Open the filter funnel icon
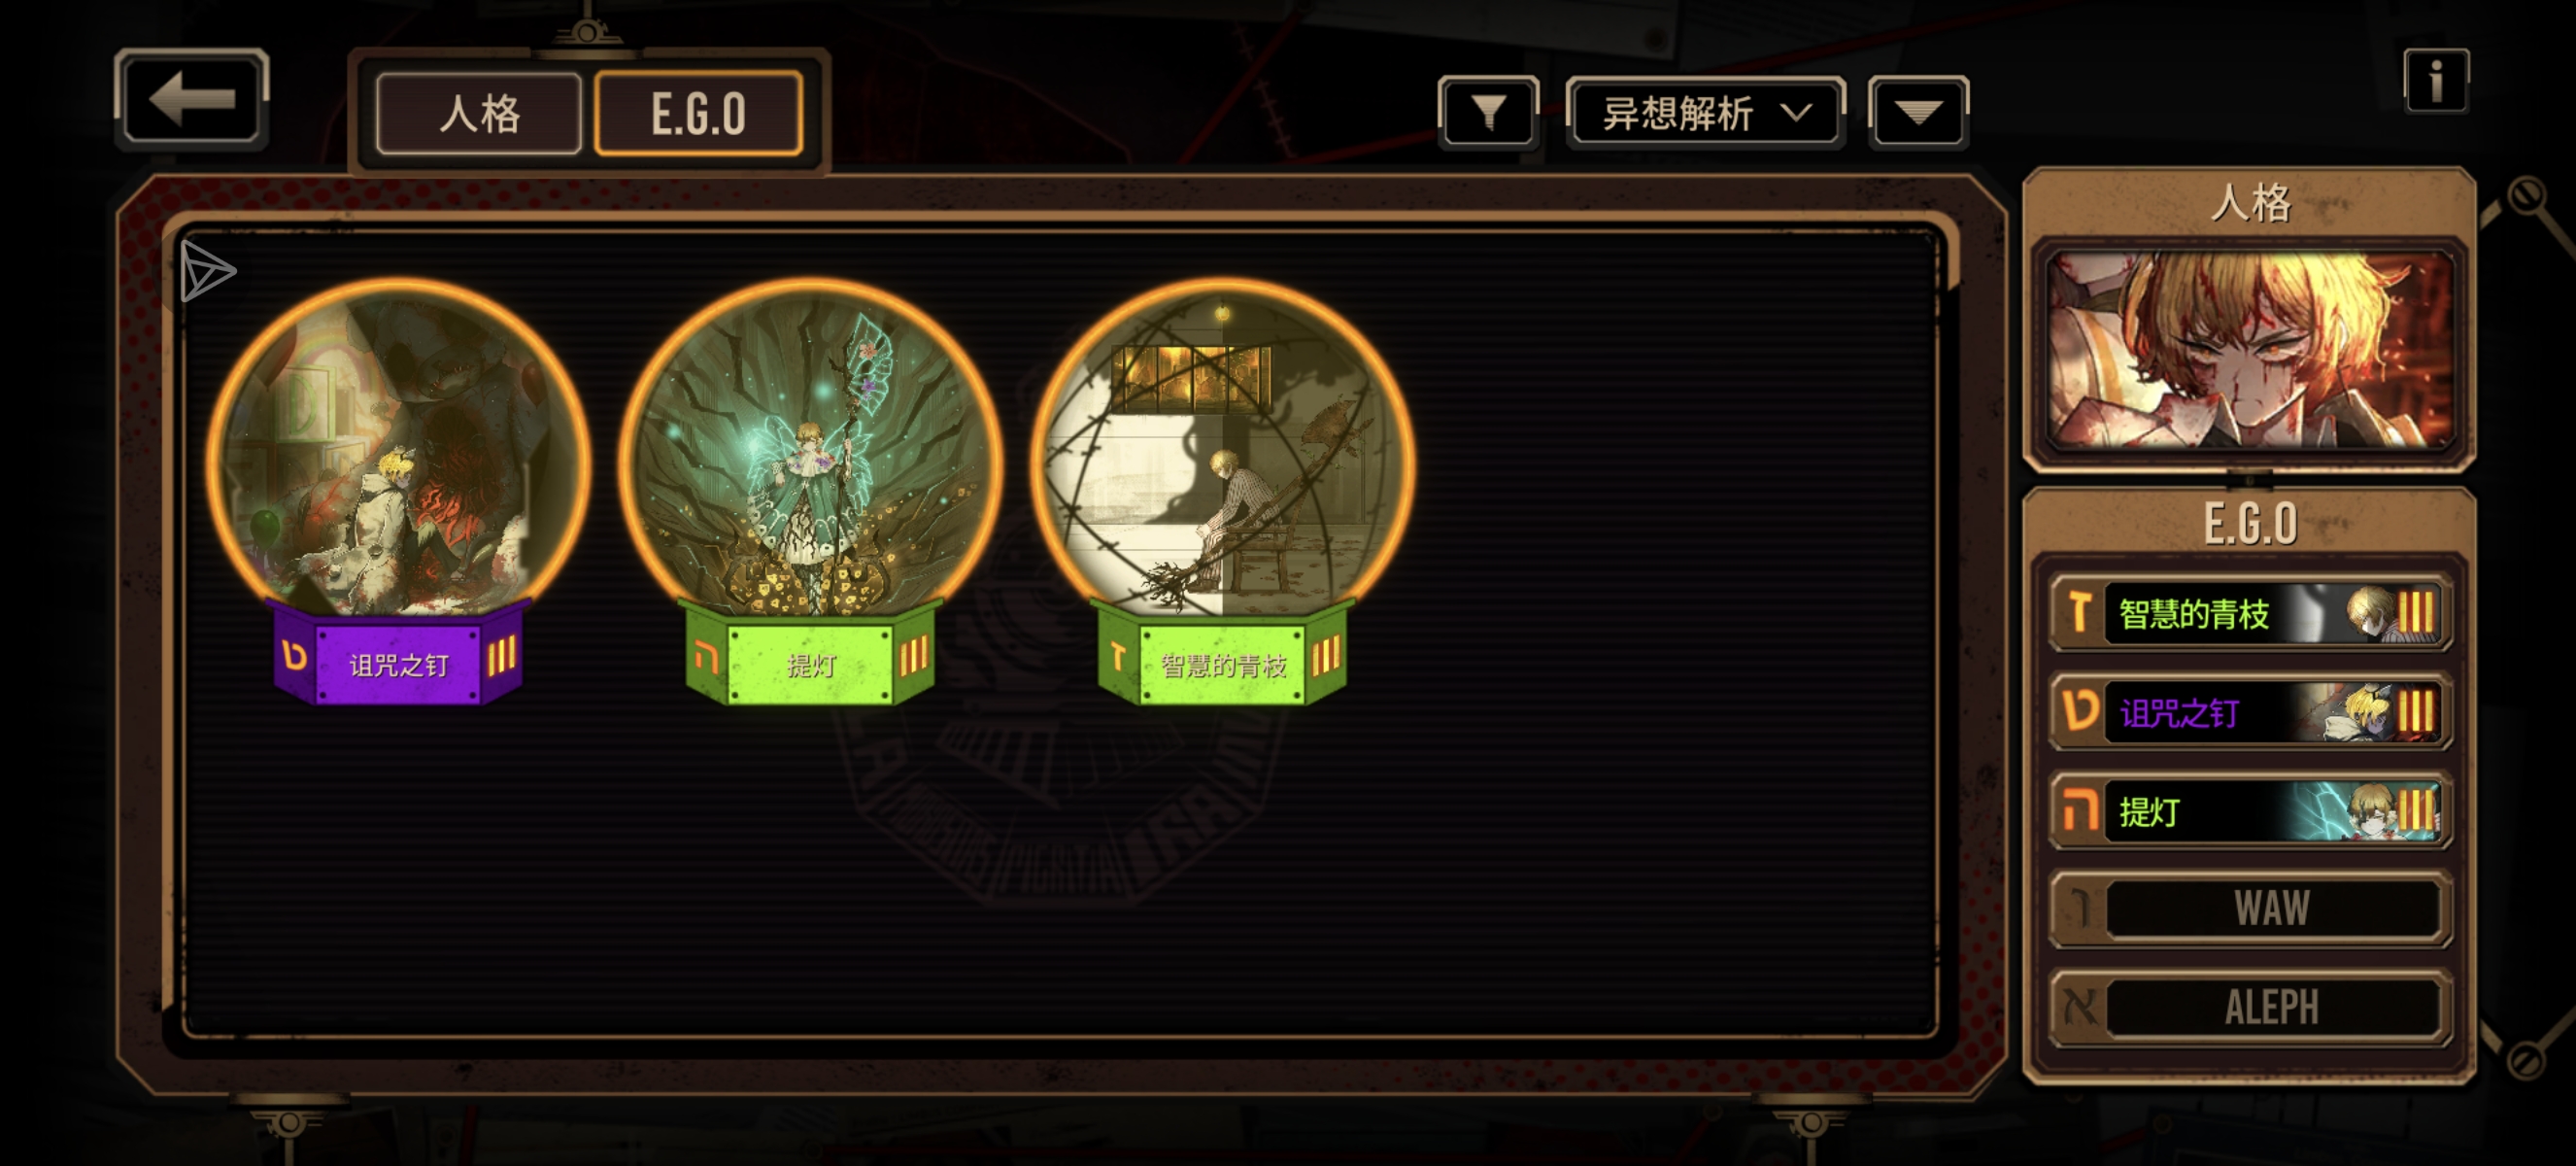This screenshot has width=2576, height=1166. click(1488, 112)
